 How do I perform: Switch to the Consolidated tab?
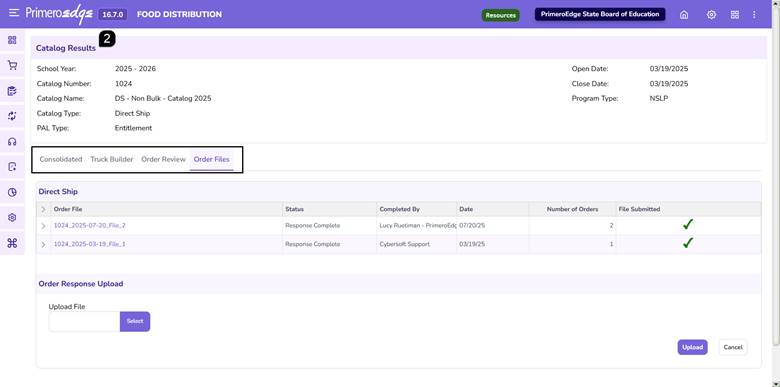61,159
